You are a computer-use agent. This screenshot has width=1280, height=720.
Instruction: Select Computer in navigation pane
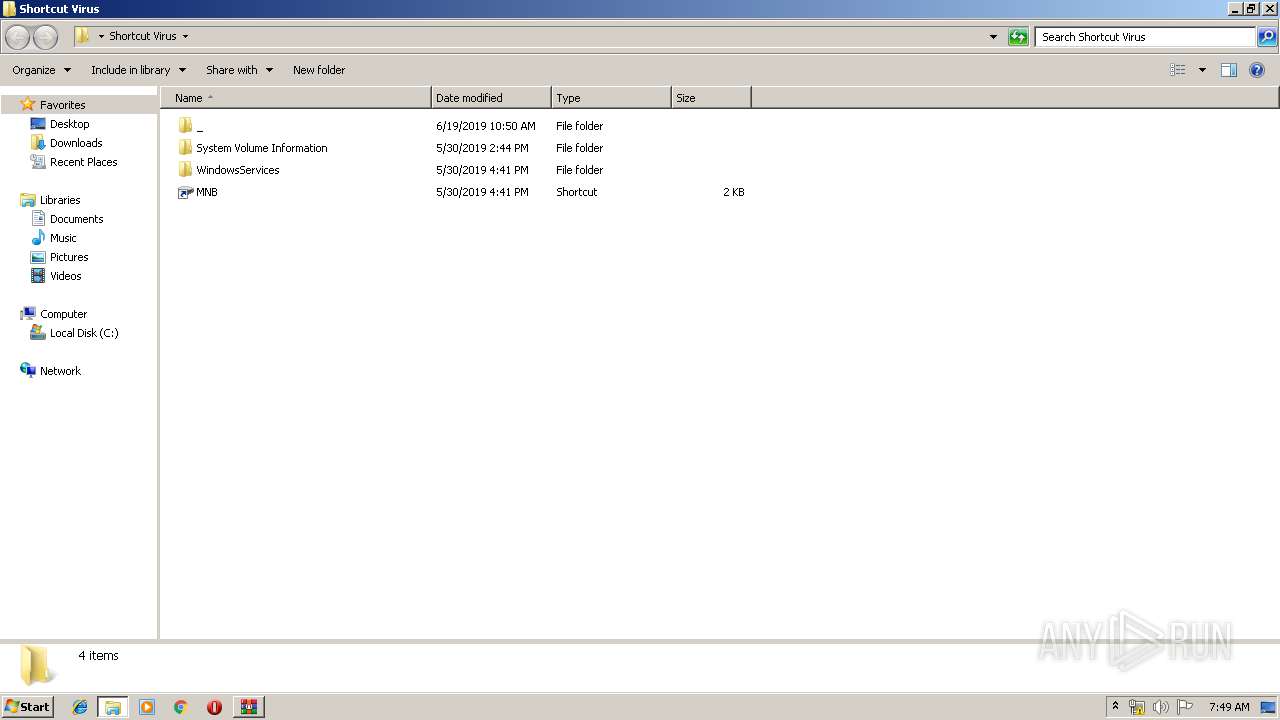coord(63,314)
